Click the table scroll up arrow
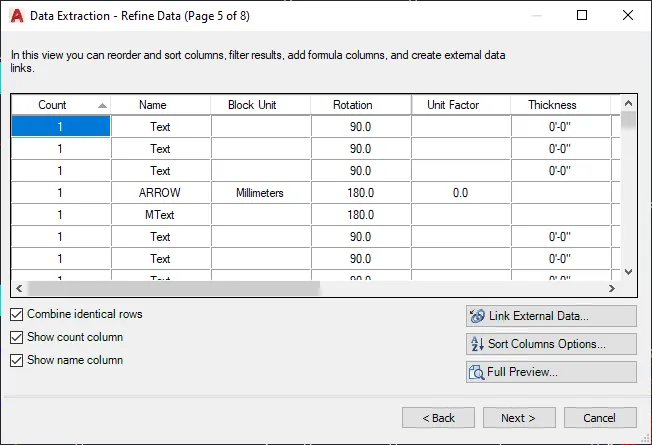Screen dimensions: 652x445 pyautogui.click(x=628, y=103)
